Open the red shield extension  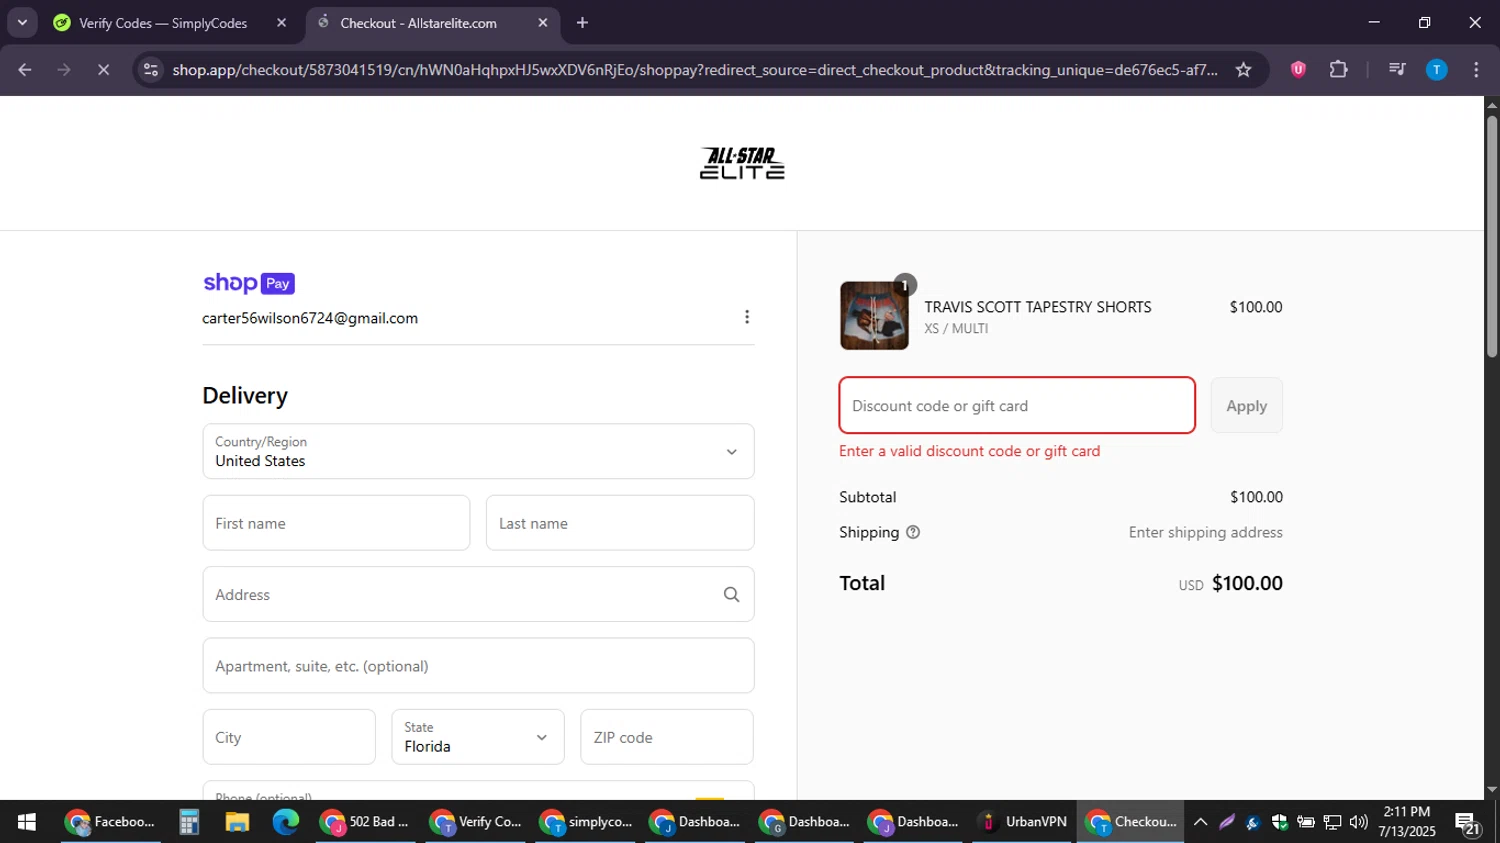coord(1298,70)
